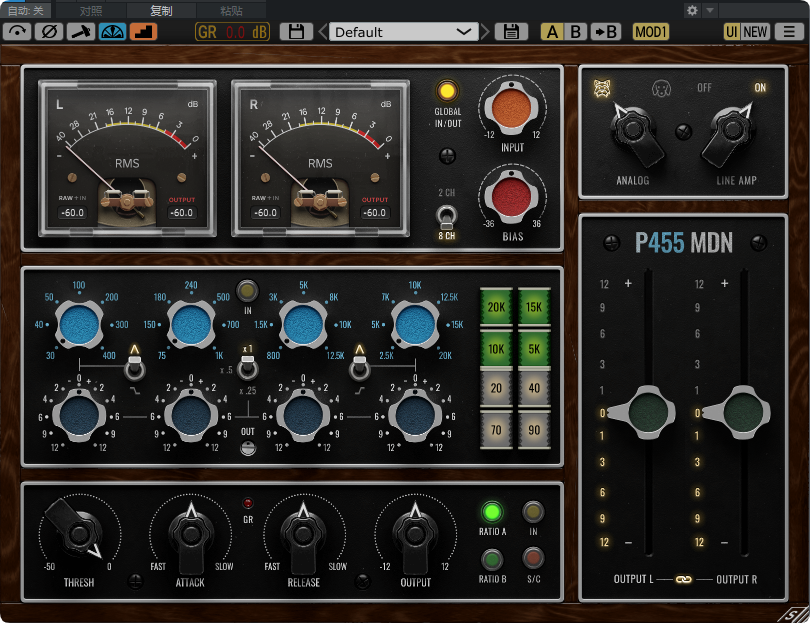This screenshot has width=810, height=623.
Task: Click the MOD1 button
Action: tap(651, 32)
